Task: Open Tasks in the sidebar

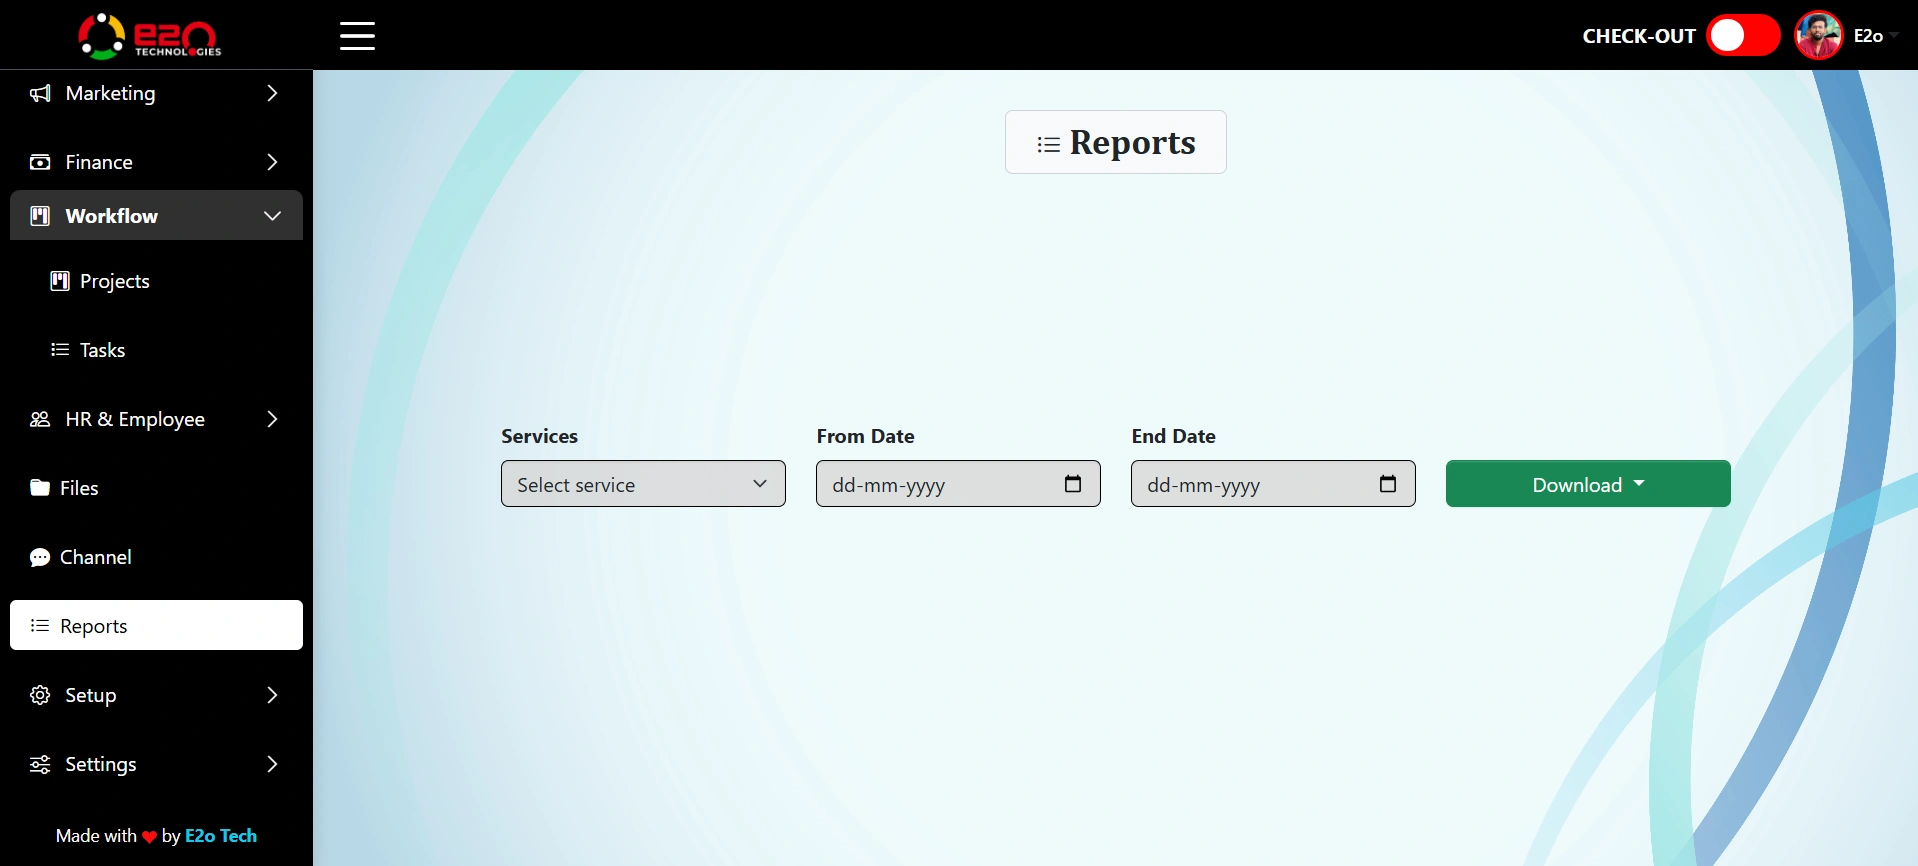Action: coord(102,350)
